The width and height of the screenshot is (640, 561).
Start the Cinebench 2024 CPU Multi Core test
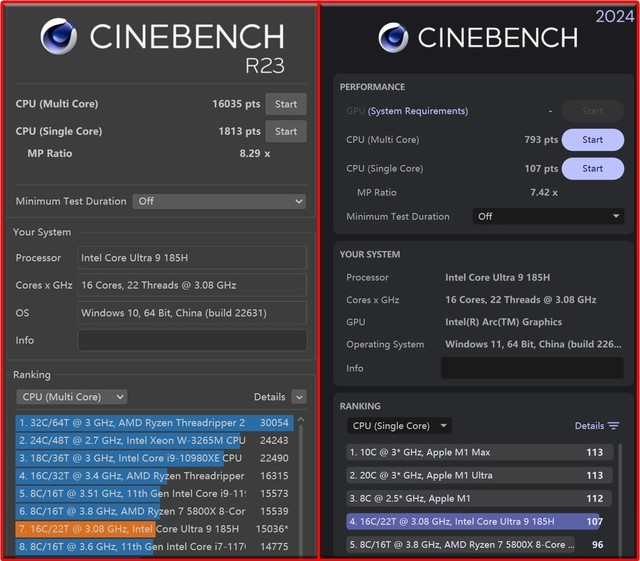tap(592, 140)
